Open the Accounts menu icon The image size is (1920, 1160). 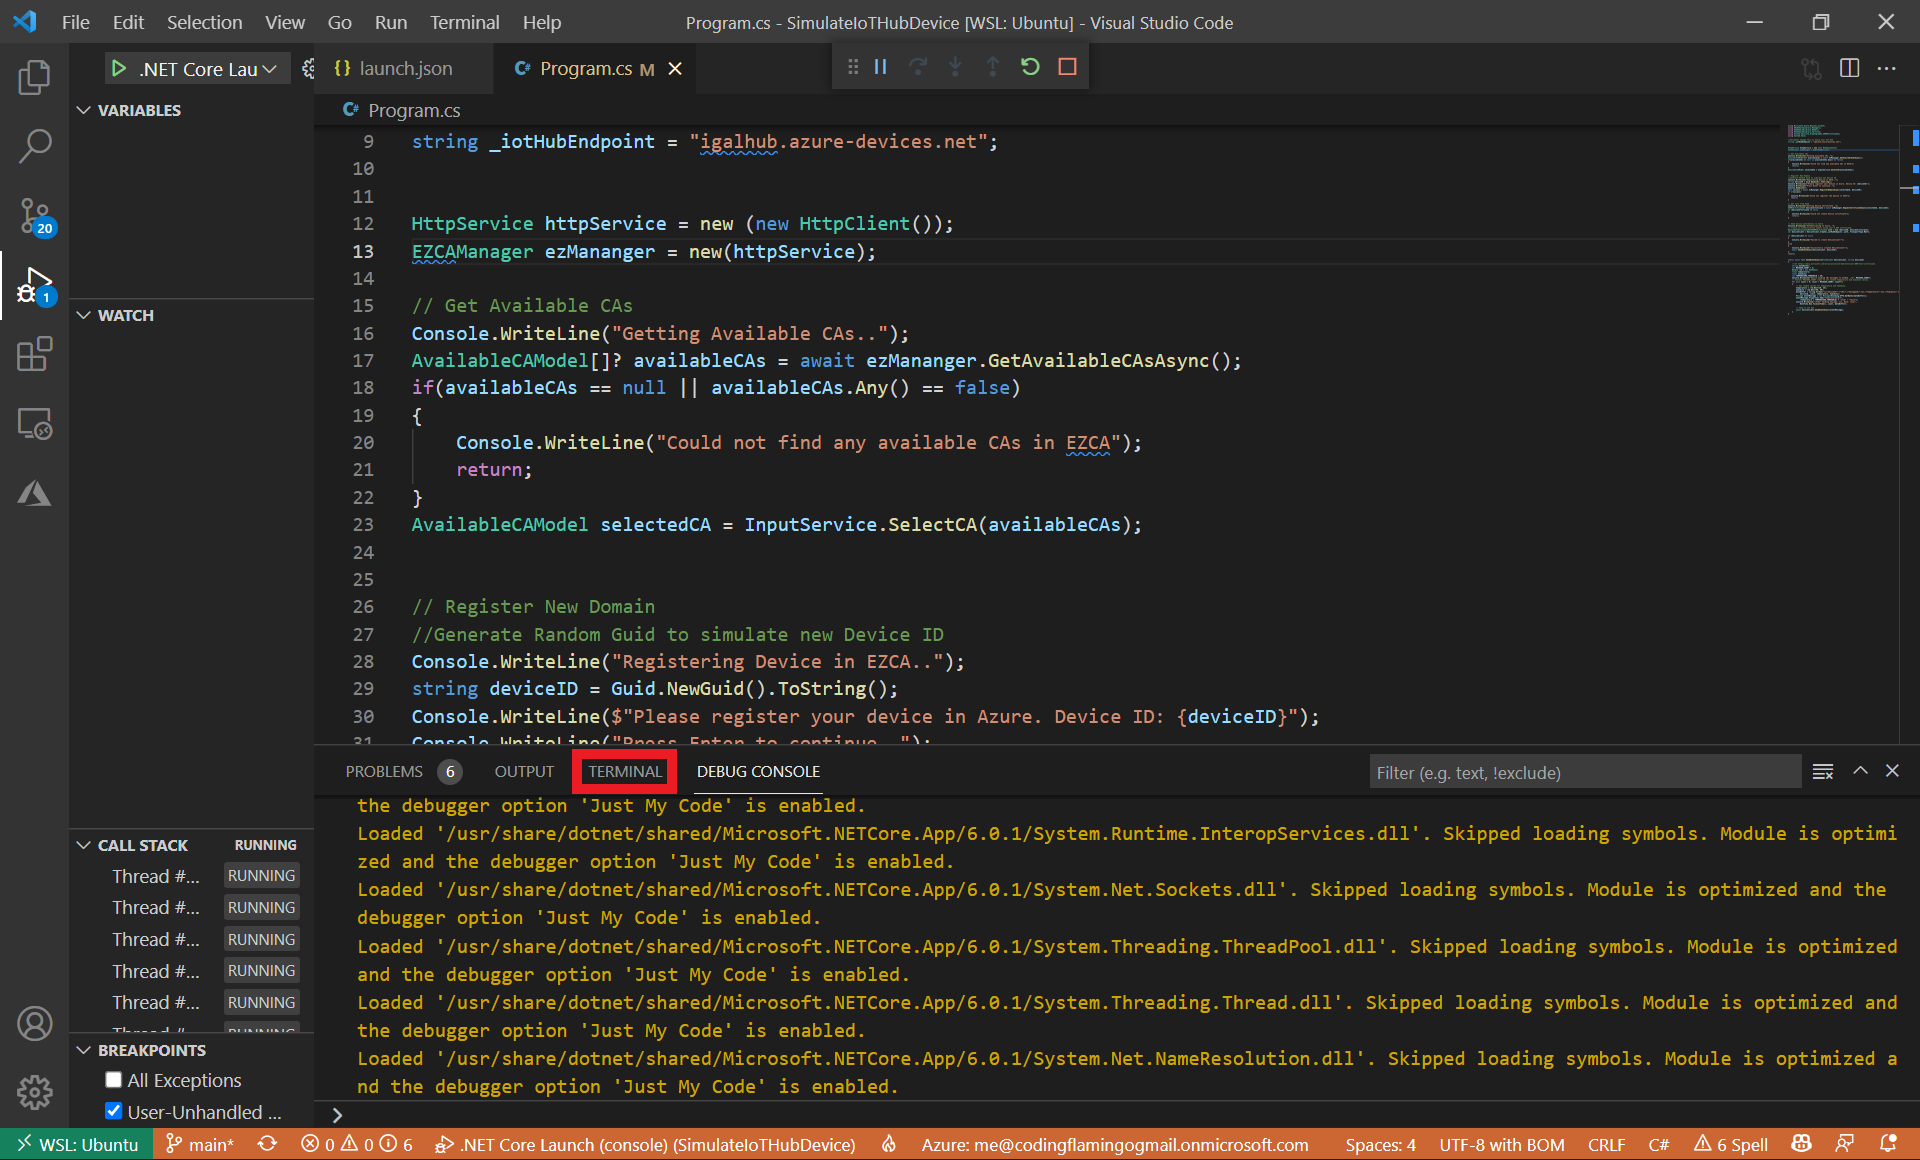pos(34,1024)
